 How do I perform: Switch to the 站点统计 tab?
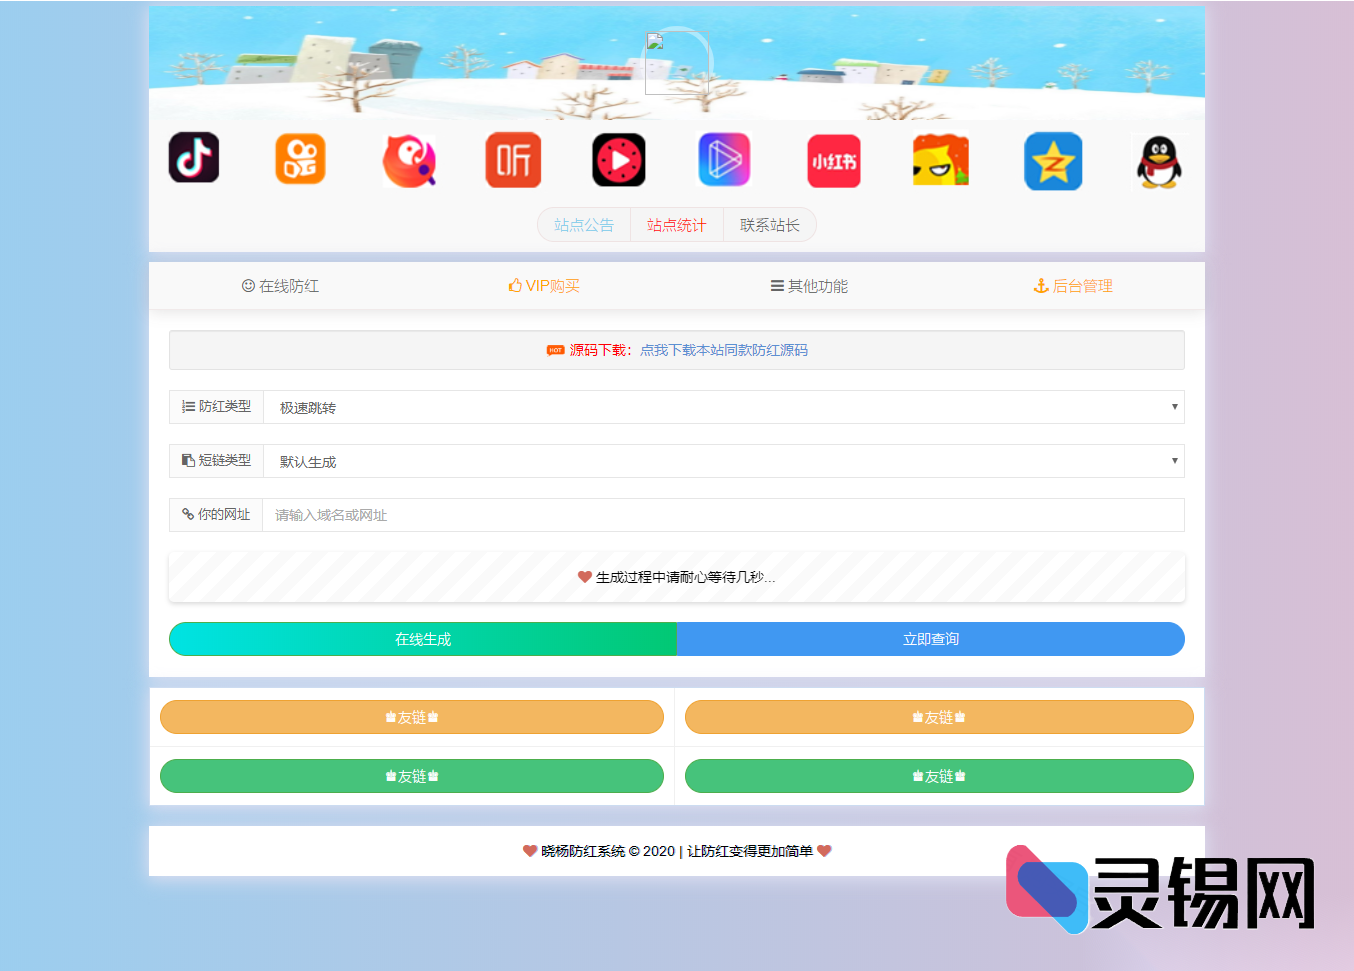[x=677, y=224]
